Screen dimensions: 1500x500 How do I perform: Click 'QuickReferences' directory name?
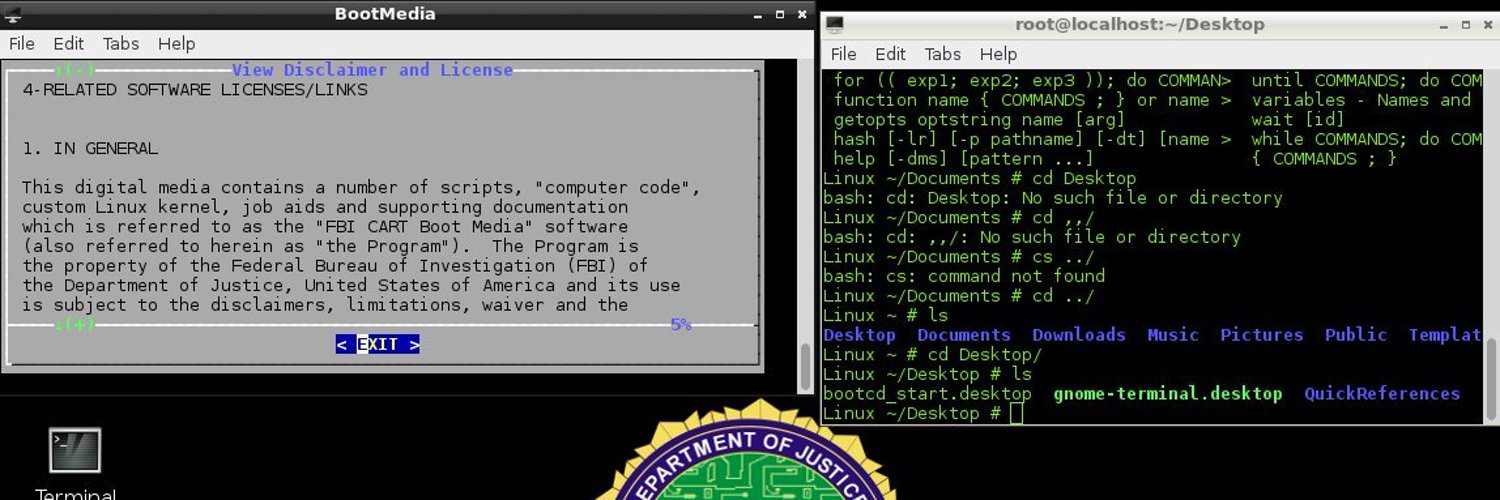(x=1382, y=393)
